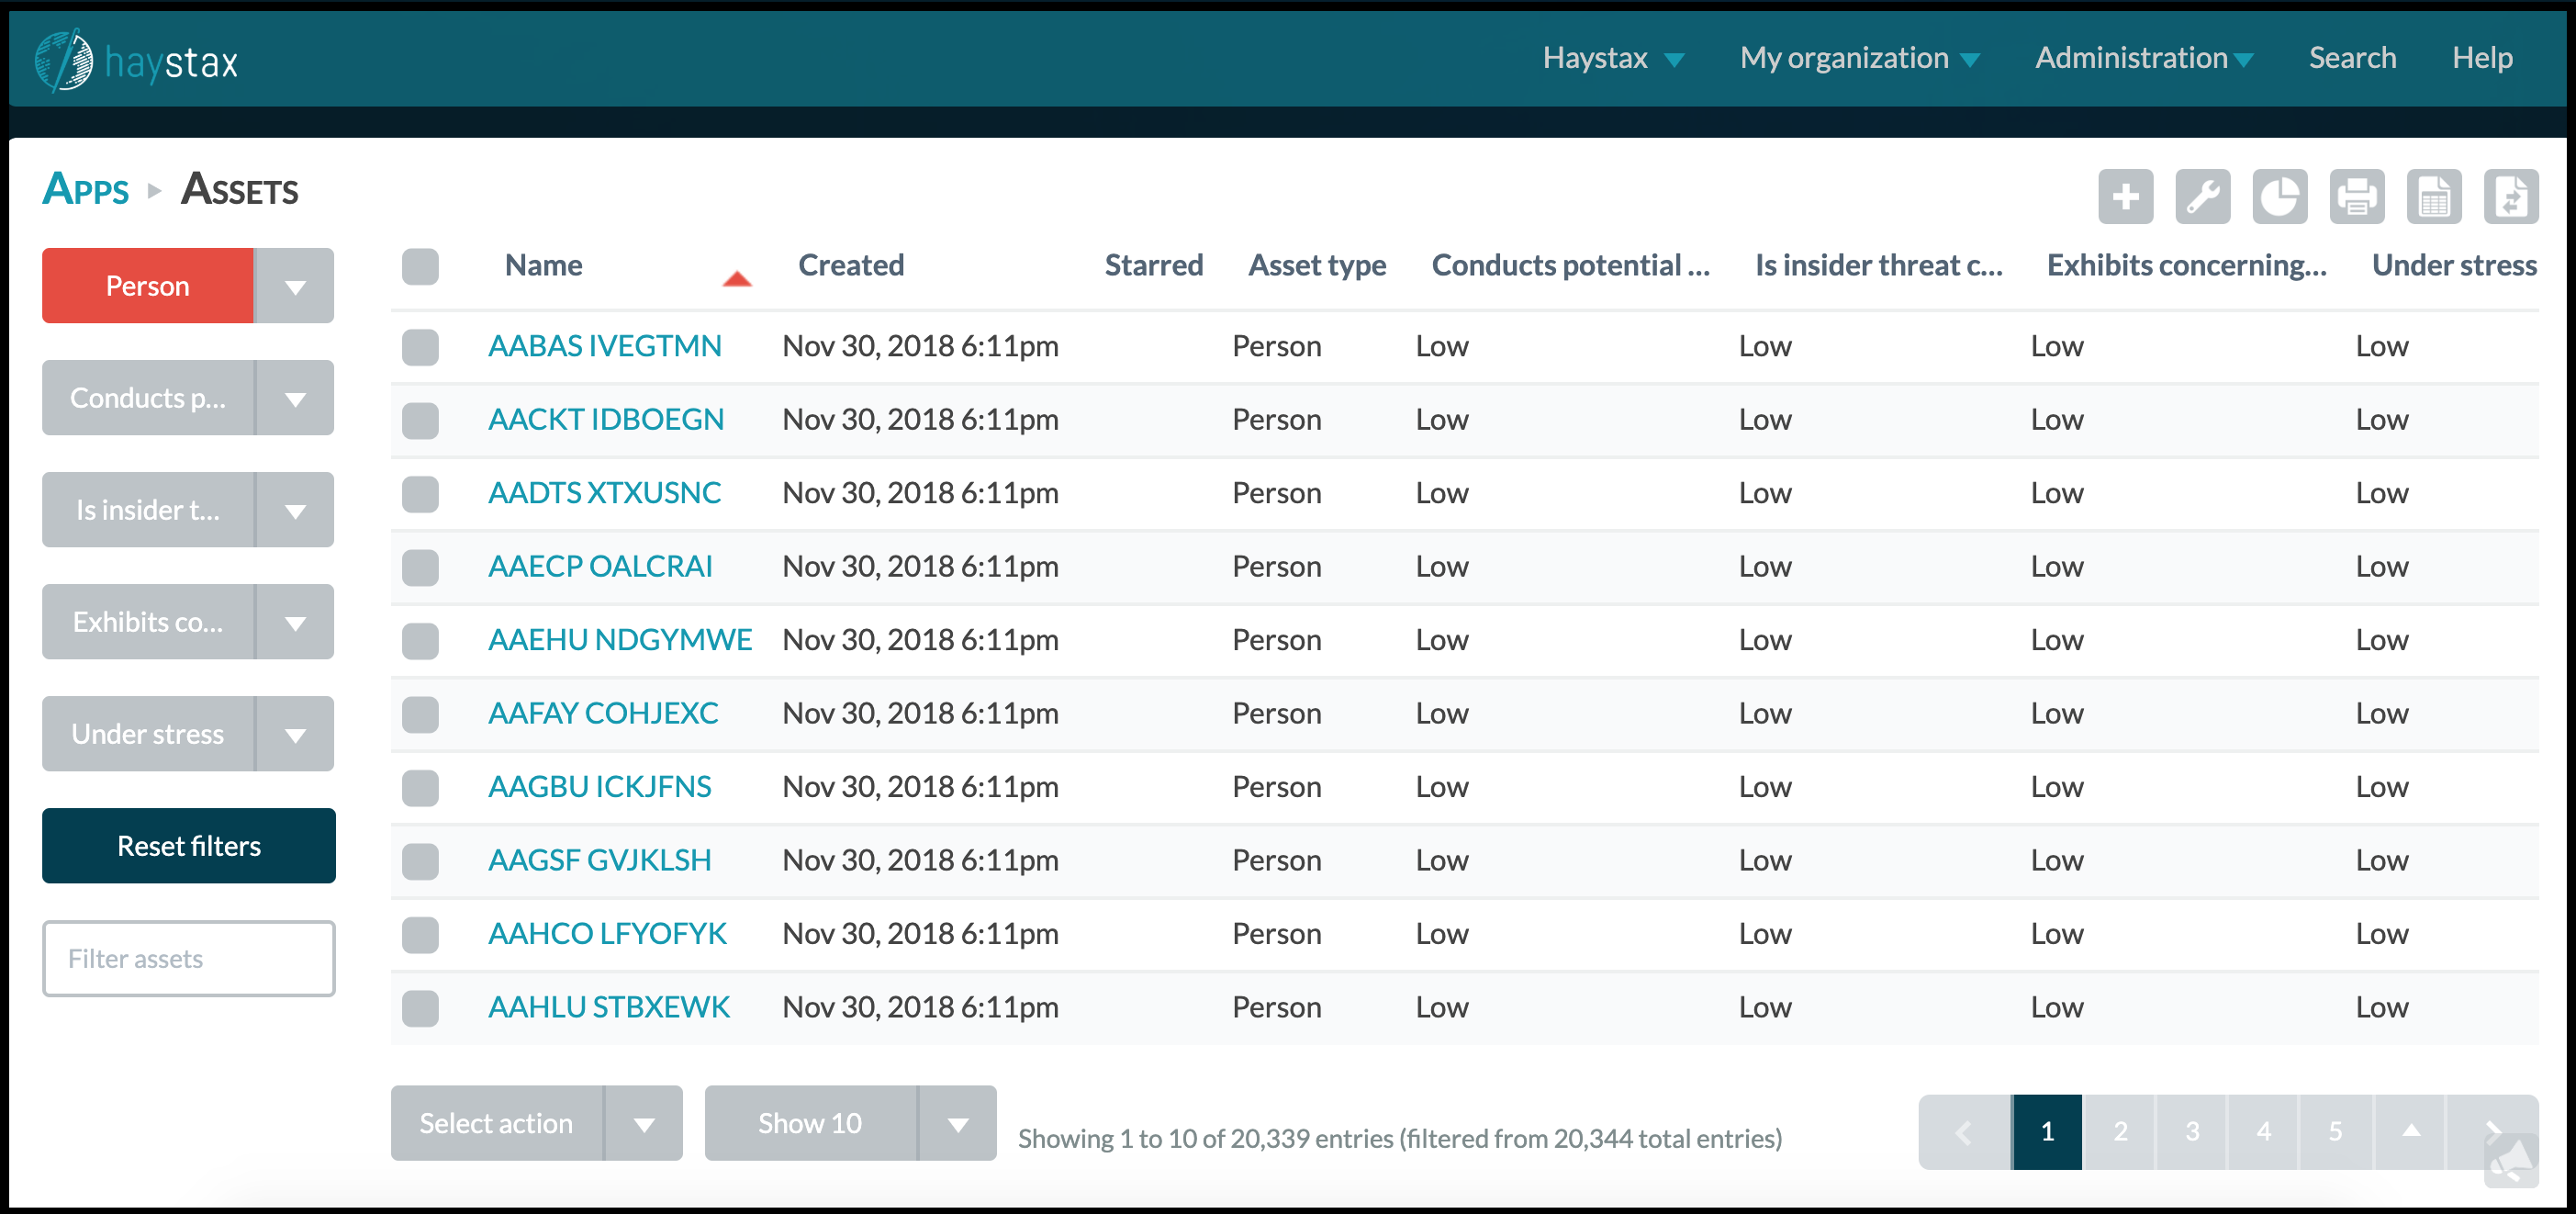Sort by Conducts potential ... column header

(x=1570, y=265)
